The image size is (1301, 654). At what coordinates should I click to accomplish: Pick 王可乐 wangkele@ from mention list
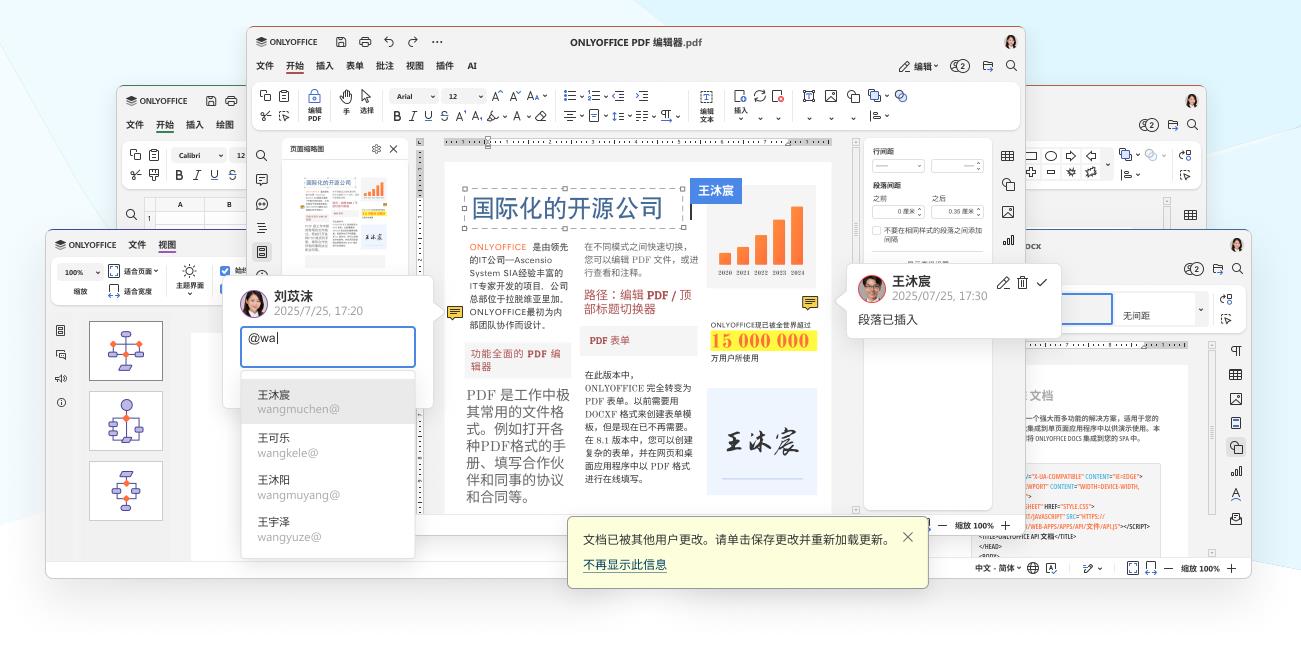(327, 445)
